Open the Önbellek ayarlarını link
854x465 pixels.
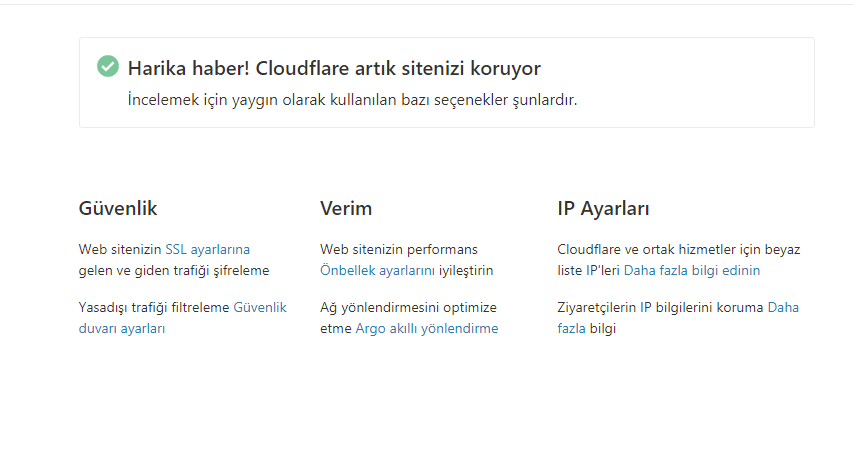pos(377,271)
